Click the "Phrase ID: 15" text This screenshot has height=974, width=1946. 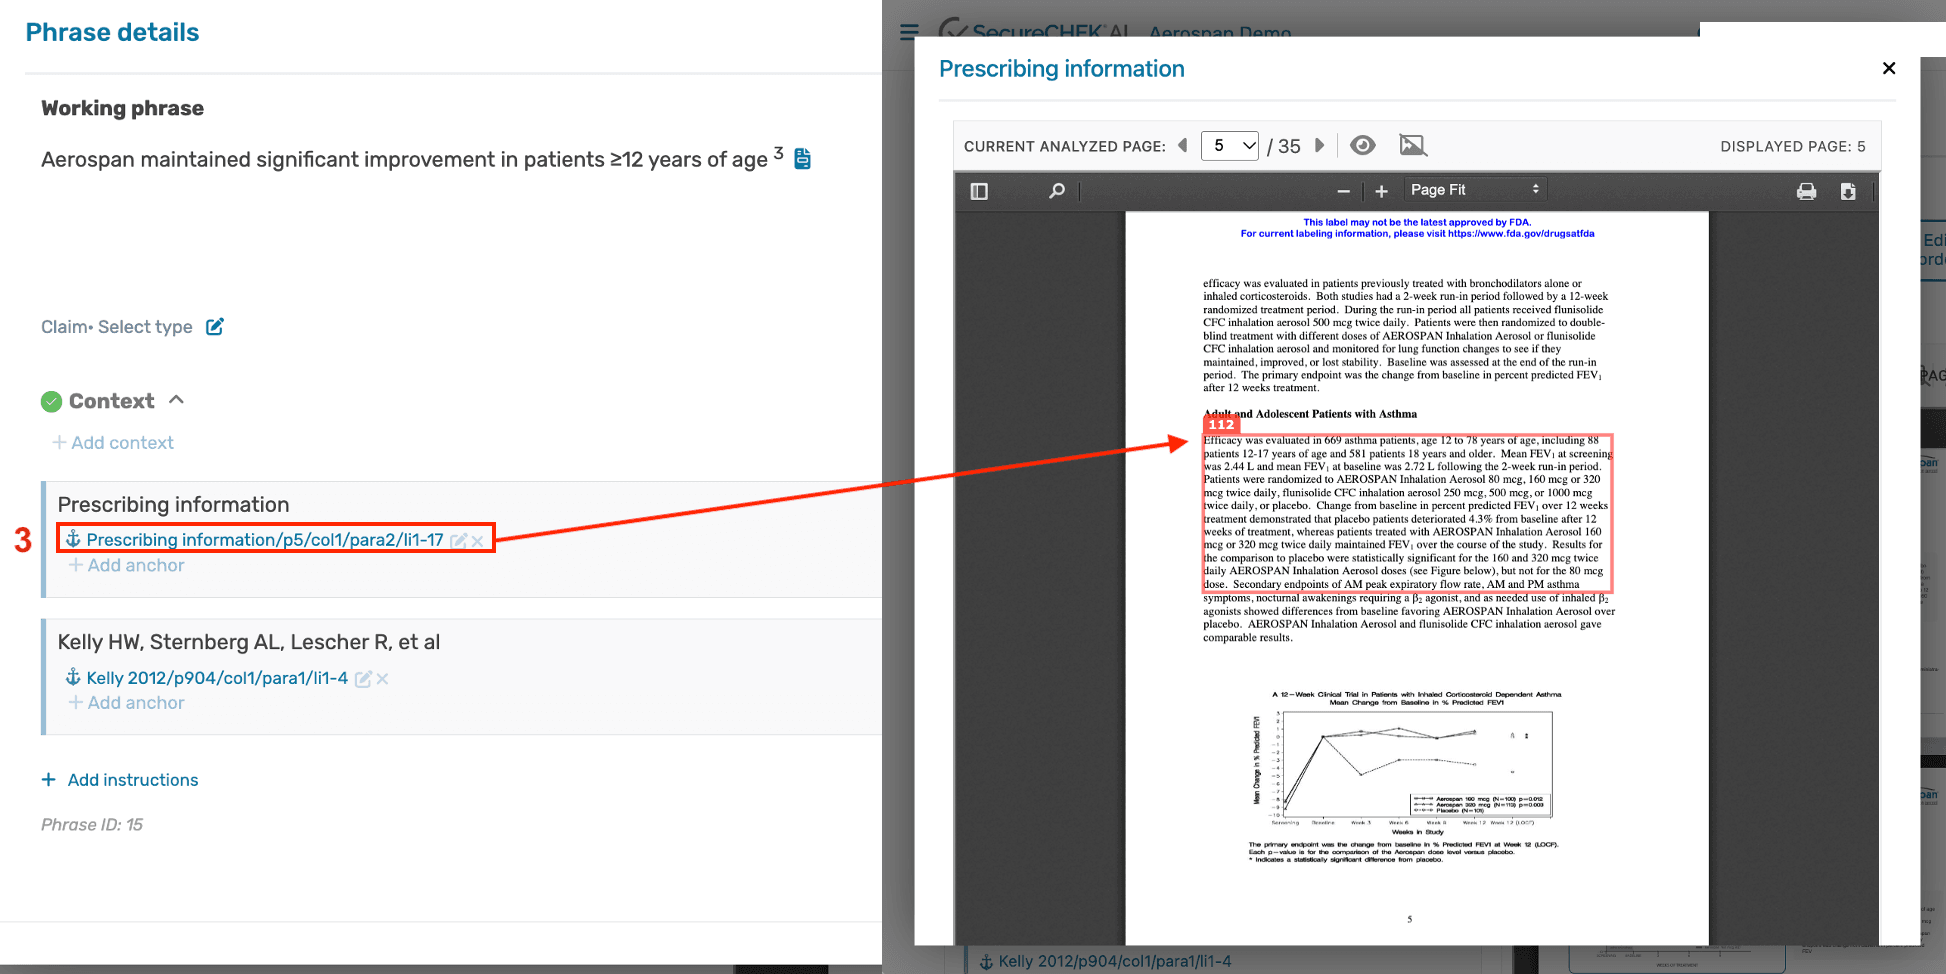(92, 825)
